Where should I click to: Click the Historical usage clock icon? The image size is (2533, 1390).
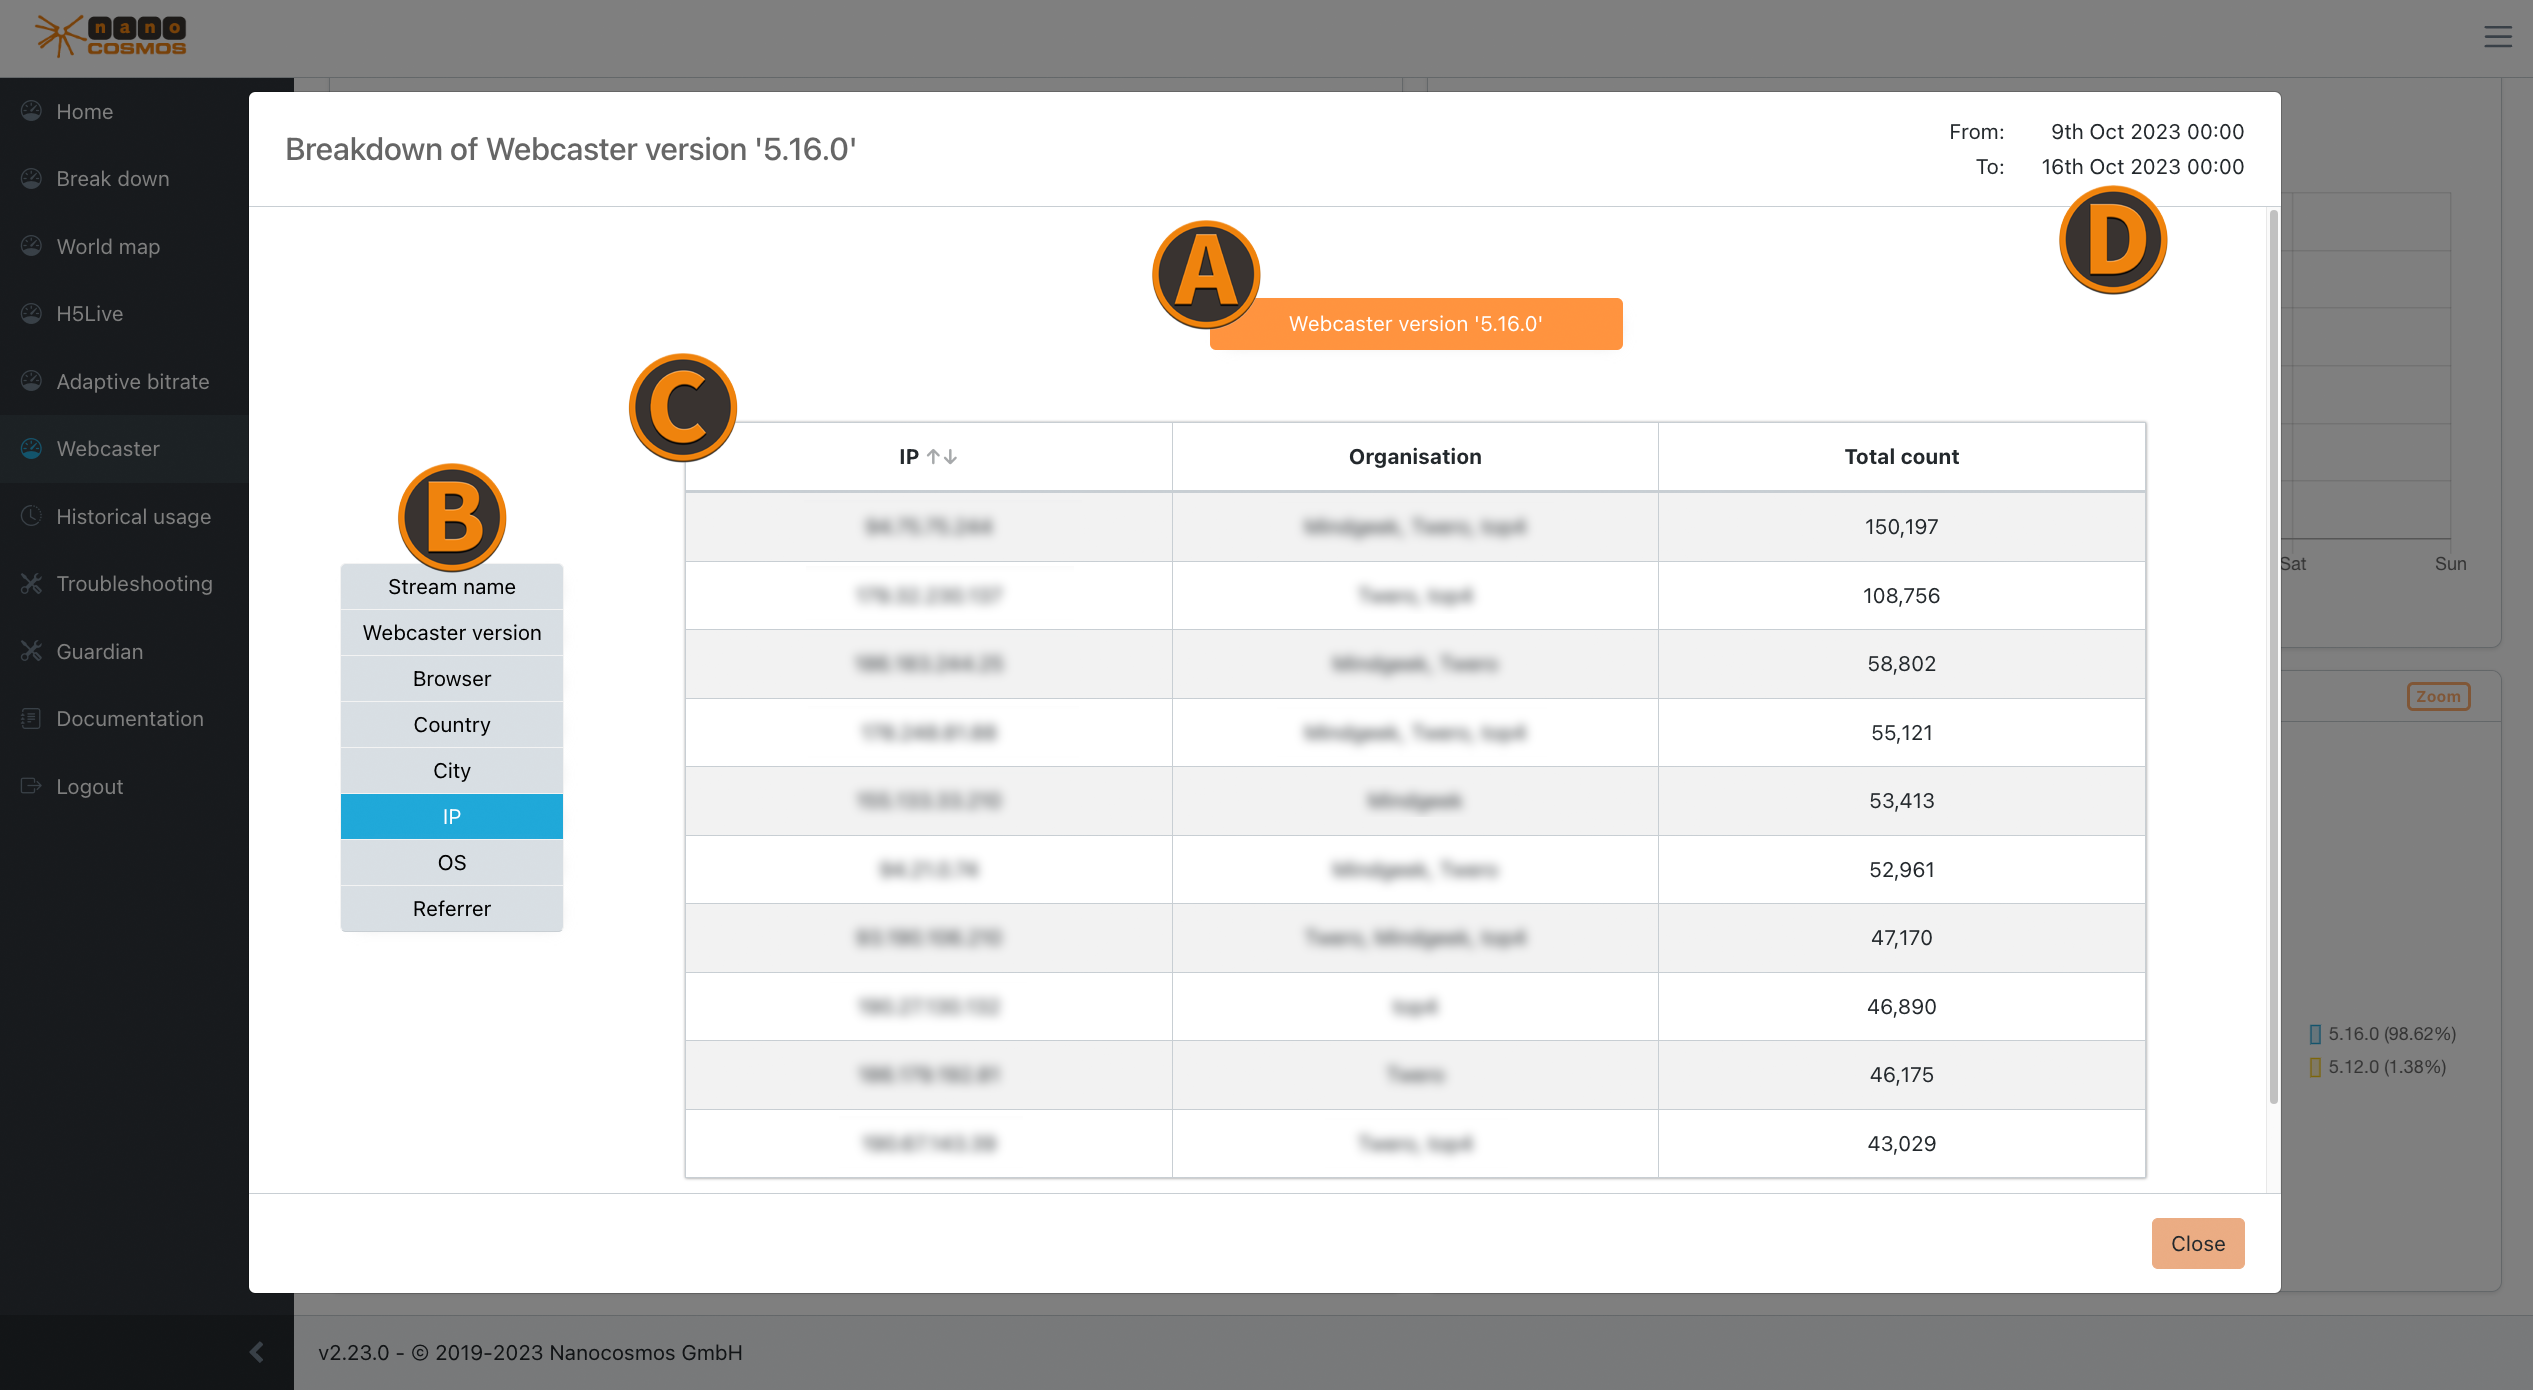pos(32,516)
